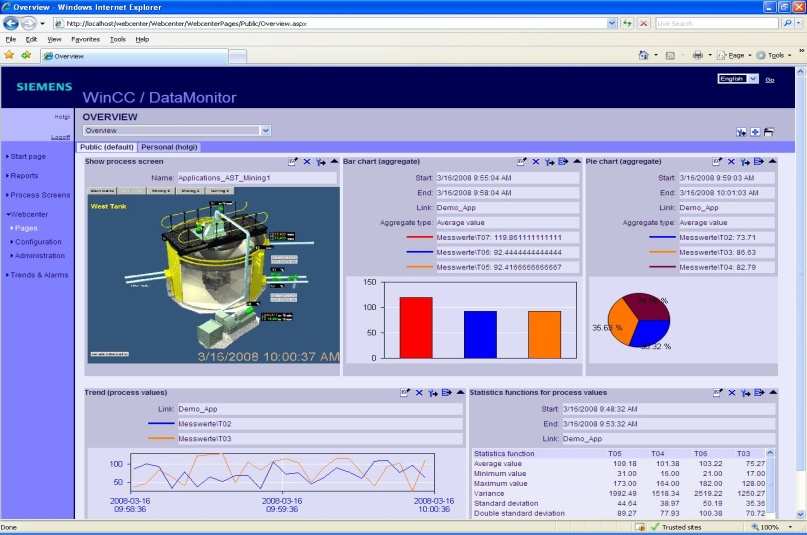Switch to Personal (holgi) tab
This screenshot has width=807, height=535.
(x=169, y=147)
